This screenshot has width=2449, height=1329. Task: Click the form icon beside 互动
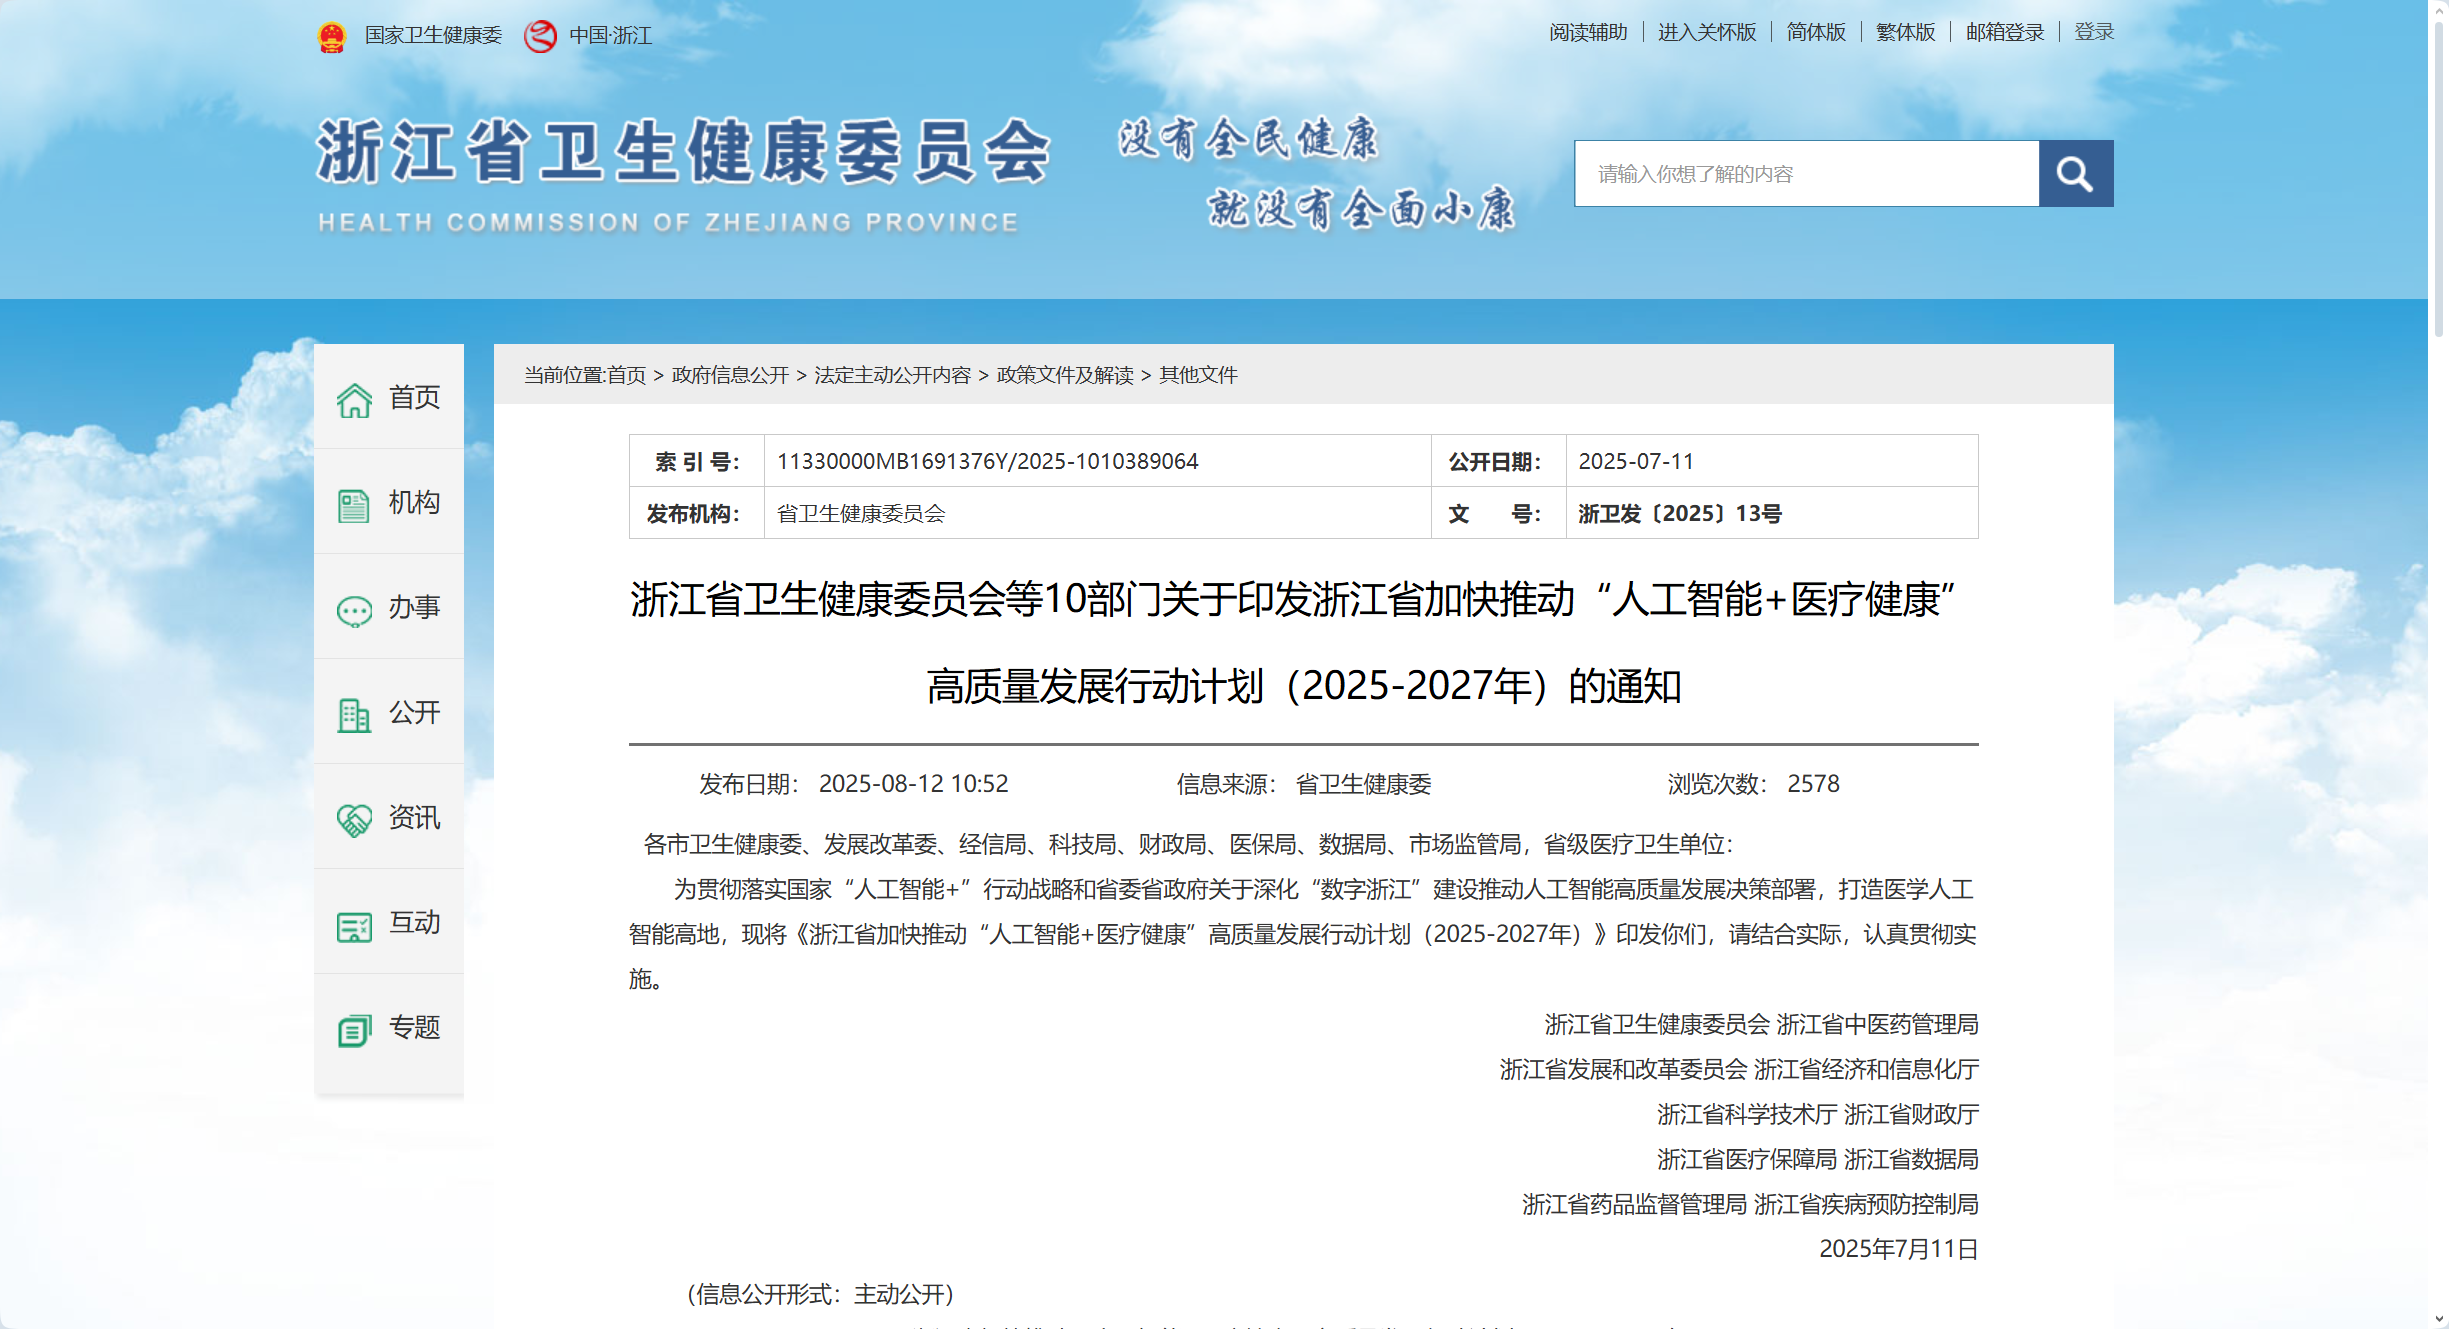[354, 926]
